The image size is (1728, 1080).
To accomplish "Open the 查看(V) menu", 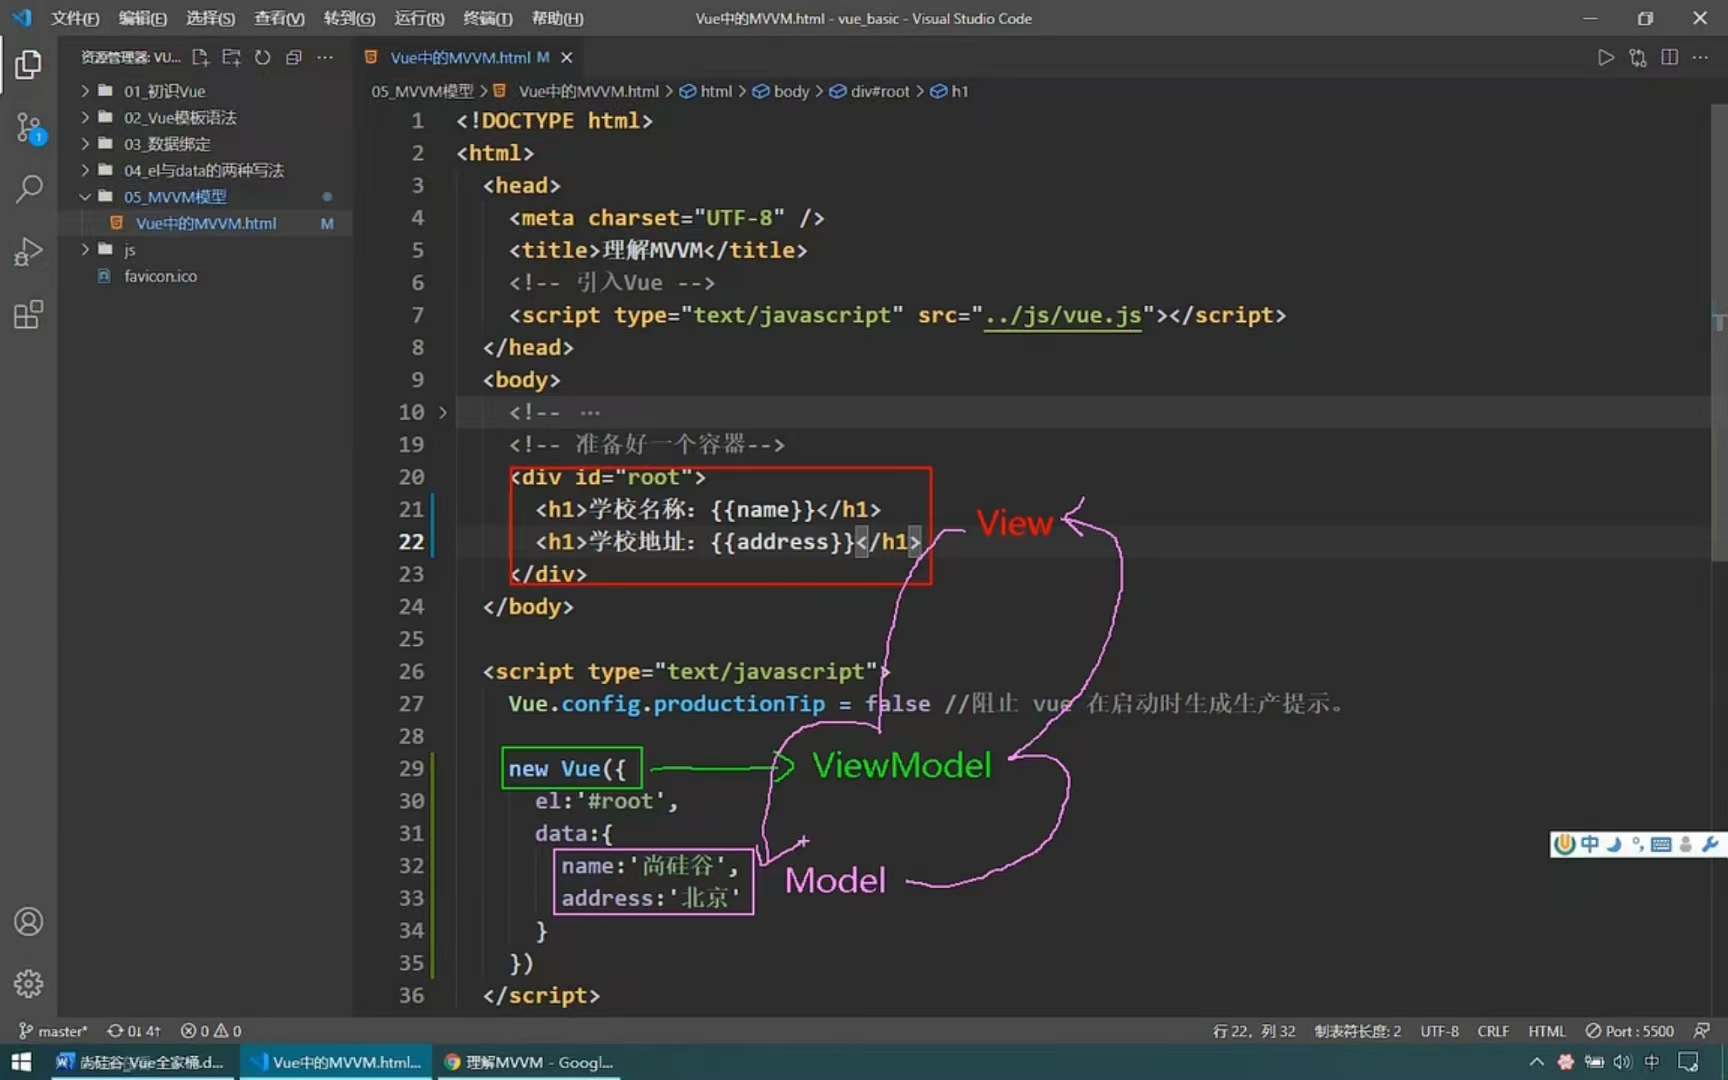I will click(x=279, y=18).
